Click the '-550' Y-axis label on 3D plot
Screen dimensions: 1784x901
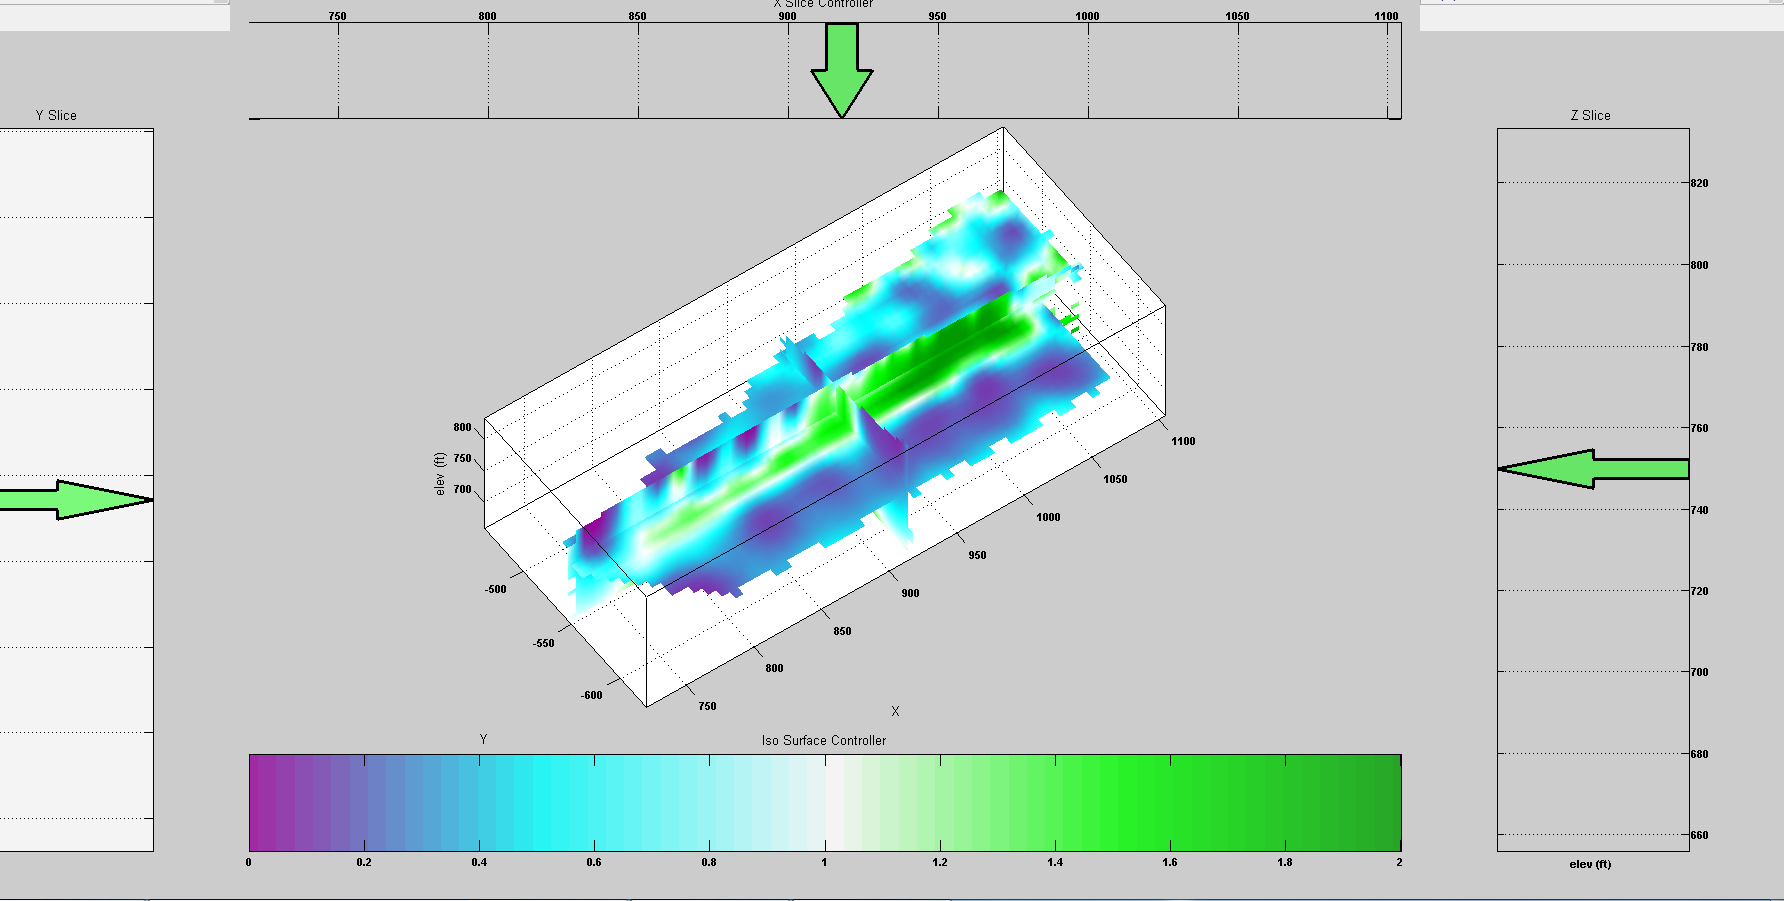[x=543, y=644]
